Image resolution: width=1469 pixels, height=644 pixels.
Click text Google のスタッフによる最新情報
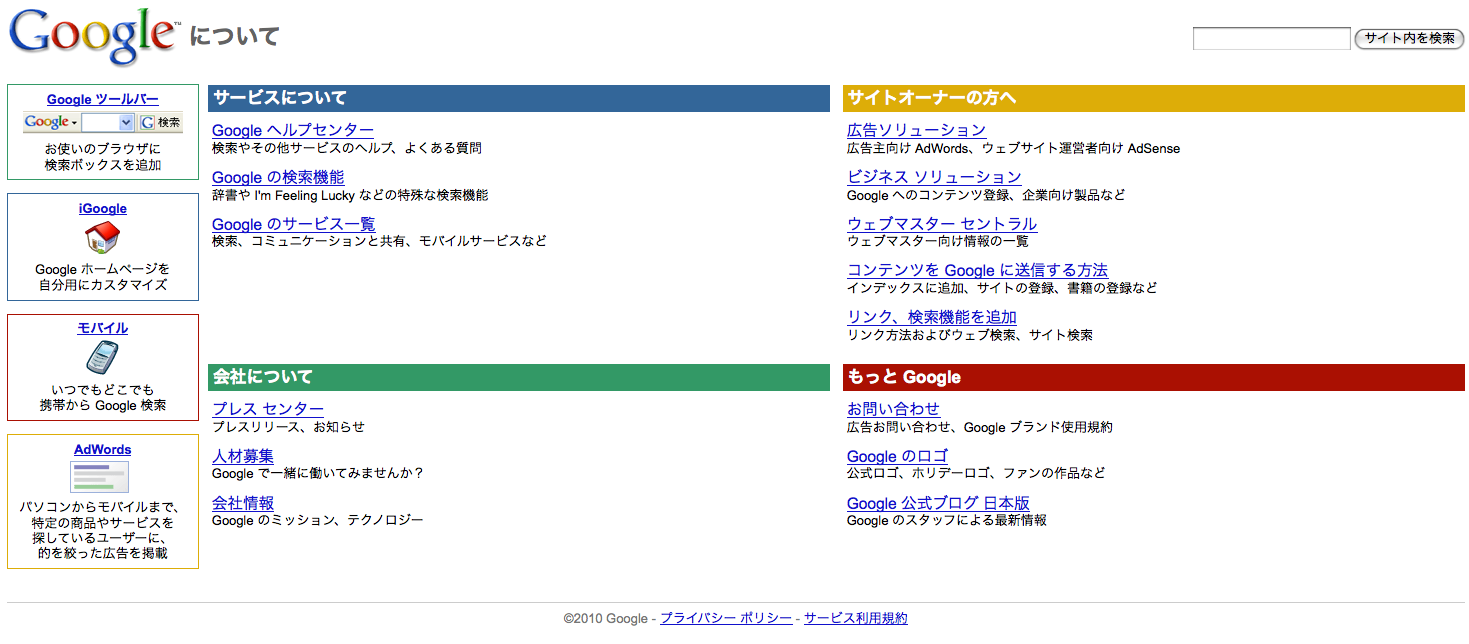click(x=947, y=521)
